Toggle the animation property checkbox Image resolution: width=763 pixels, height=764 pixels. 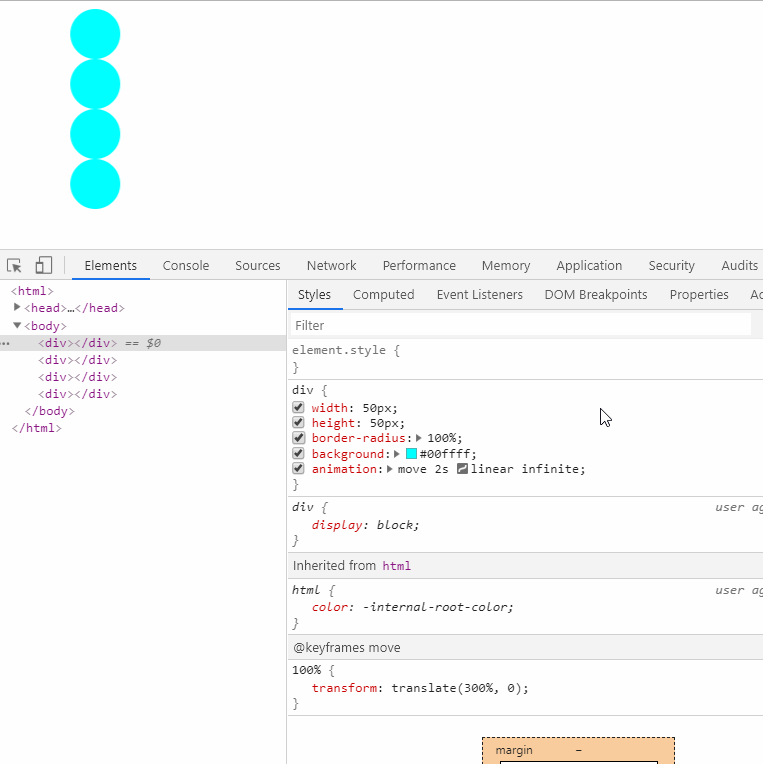(298, 469)
